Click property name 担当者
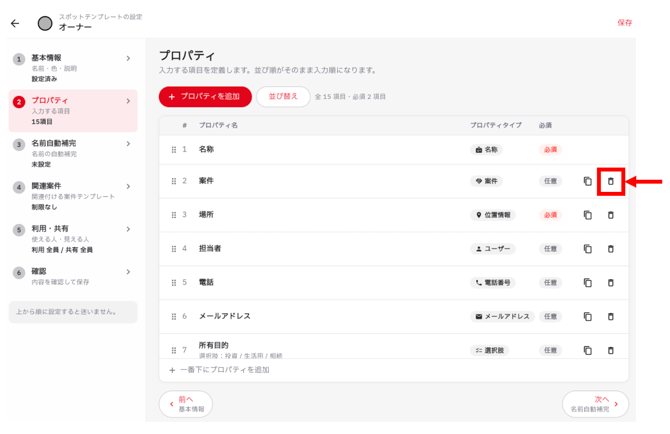The width and height of the screenshot is (670, 434). [x=210, y=248]
